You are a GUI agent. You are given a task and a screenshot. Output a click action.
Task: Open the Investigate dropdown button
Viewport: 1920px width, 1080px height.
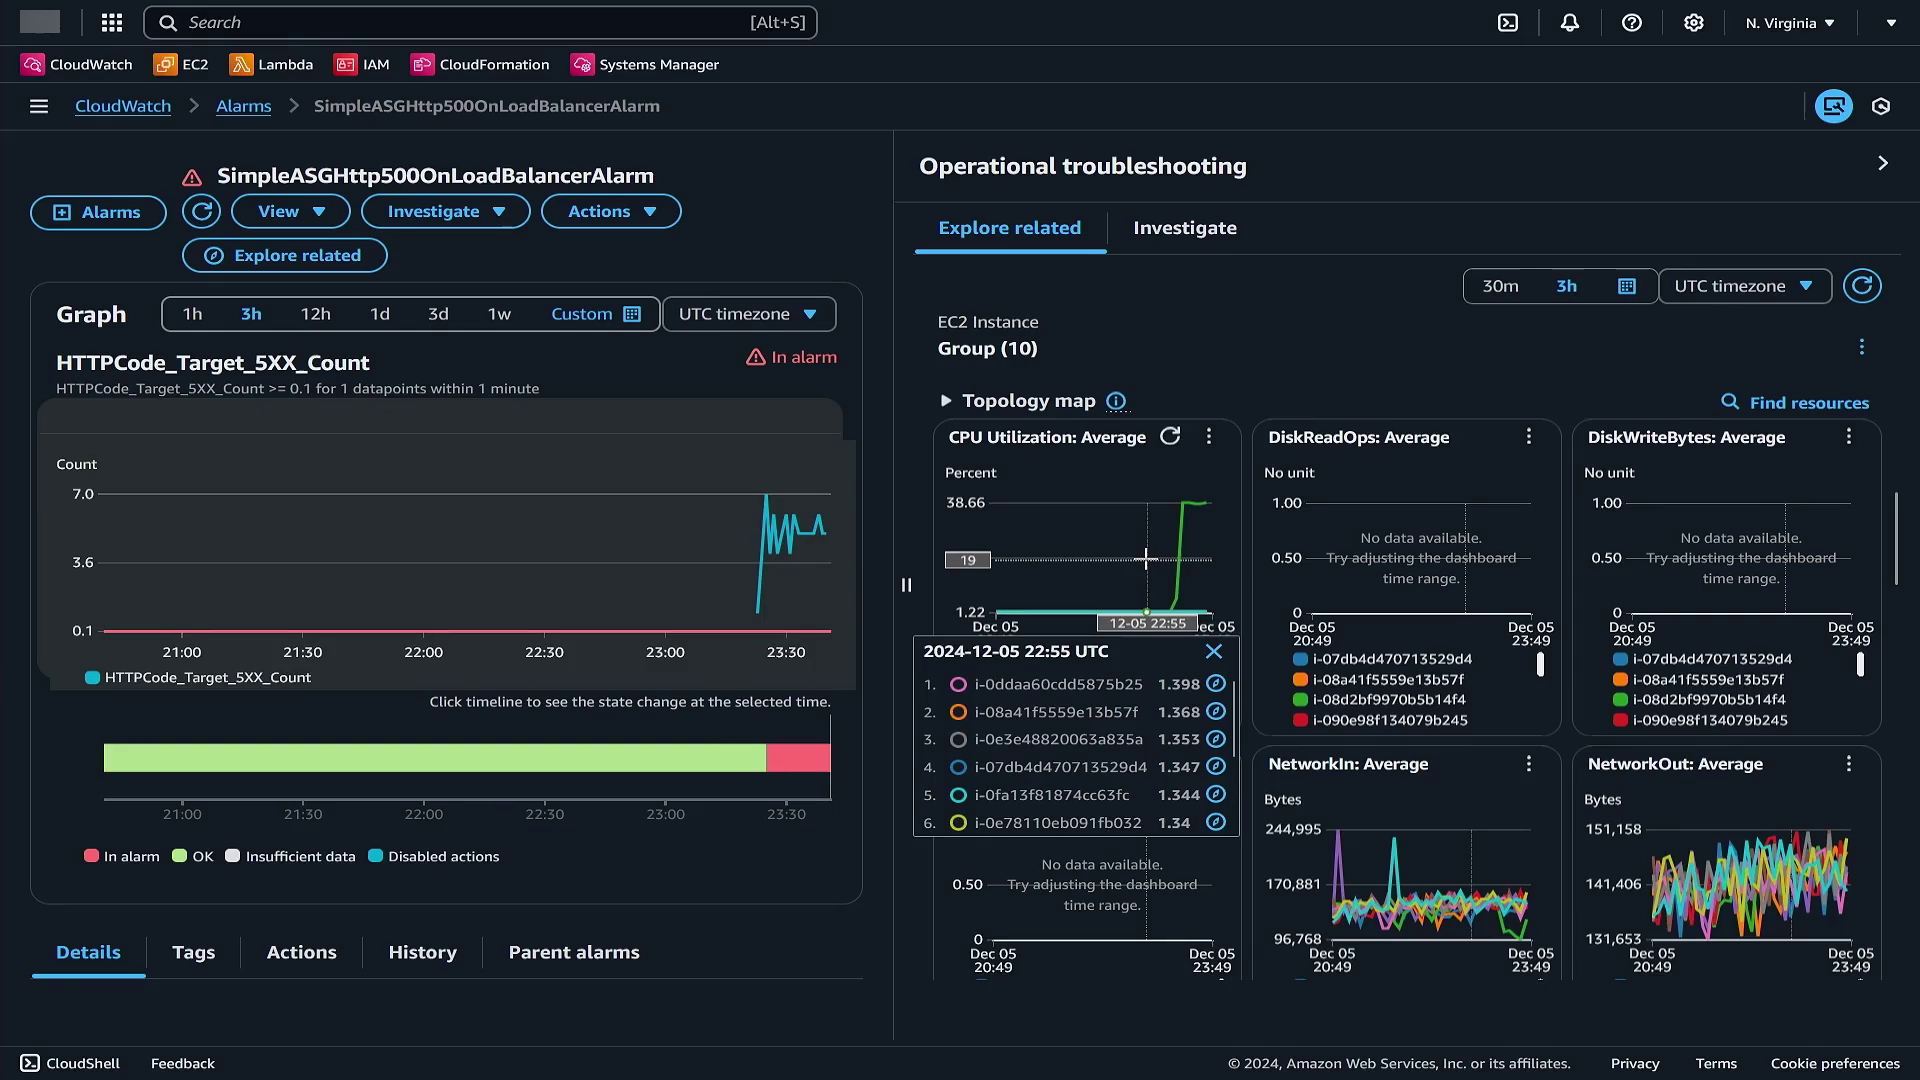coord(446,211)
